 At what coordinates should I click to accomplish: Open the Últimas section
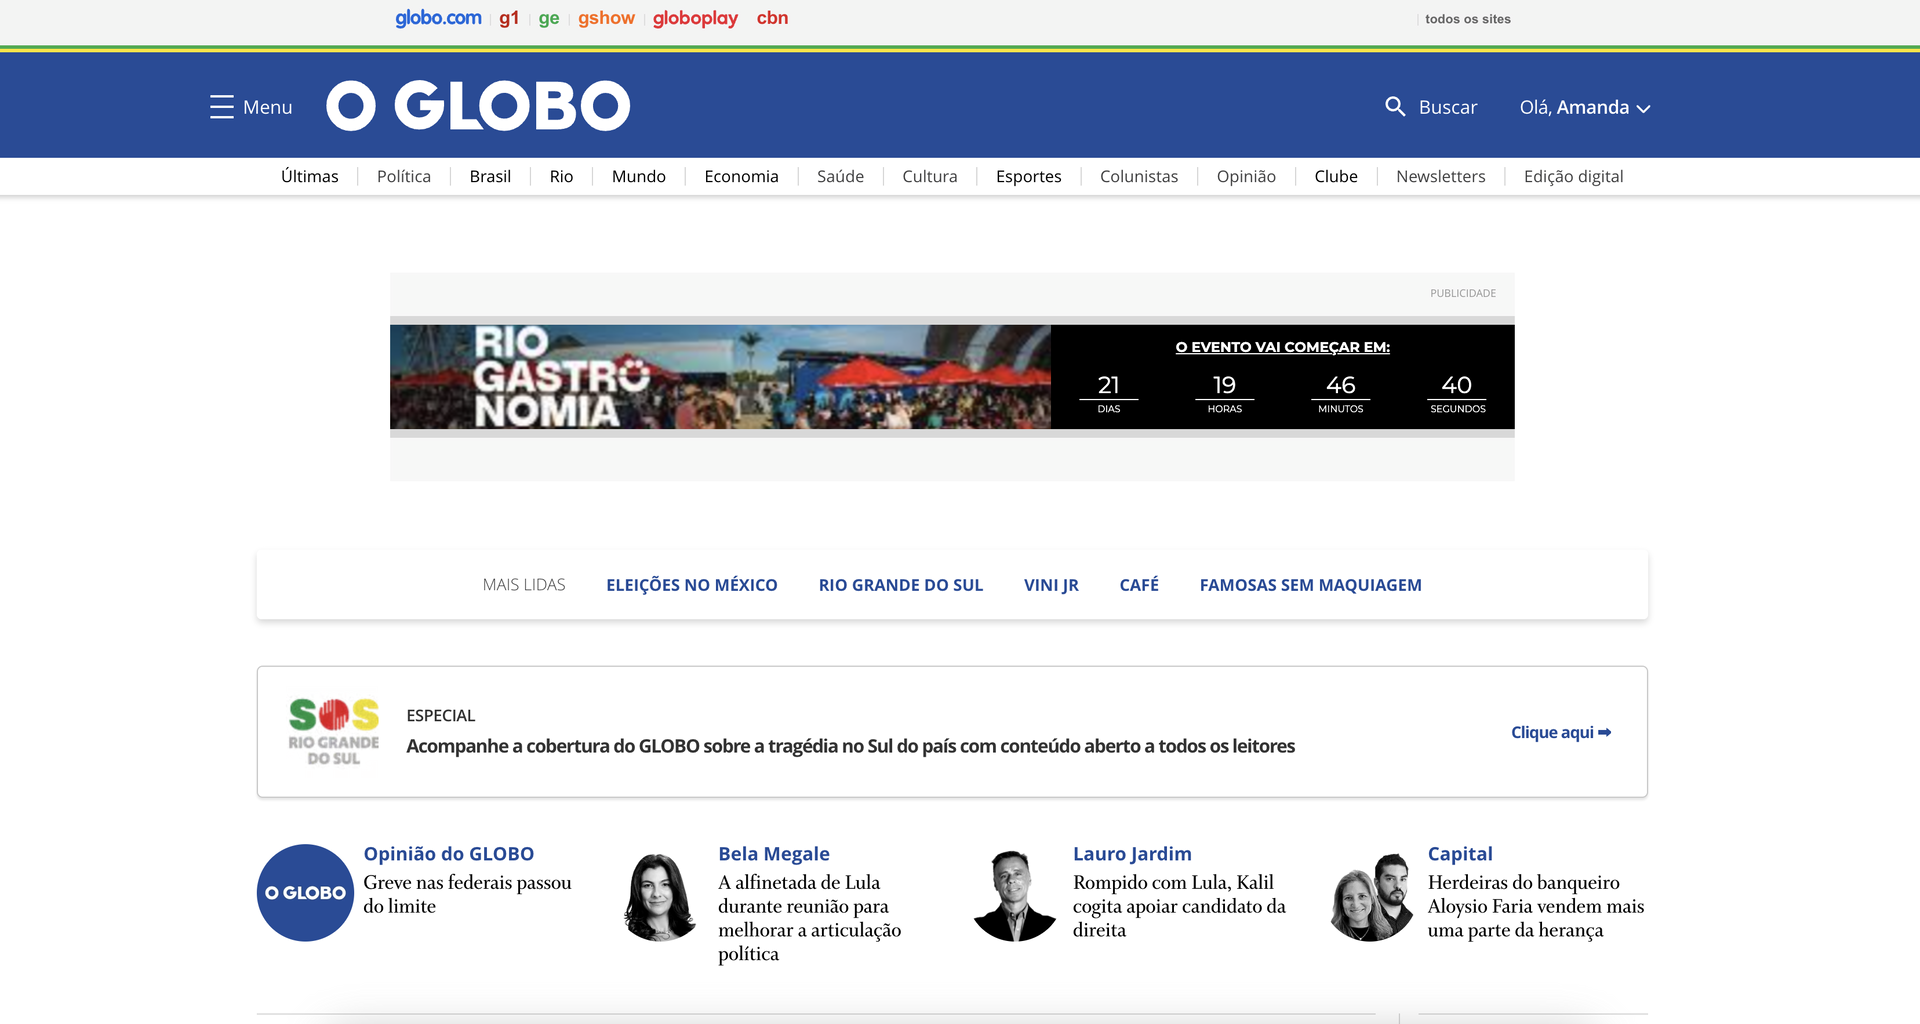click(310, 176)
